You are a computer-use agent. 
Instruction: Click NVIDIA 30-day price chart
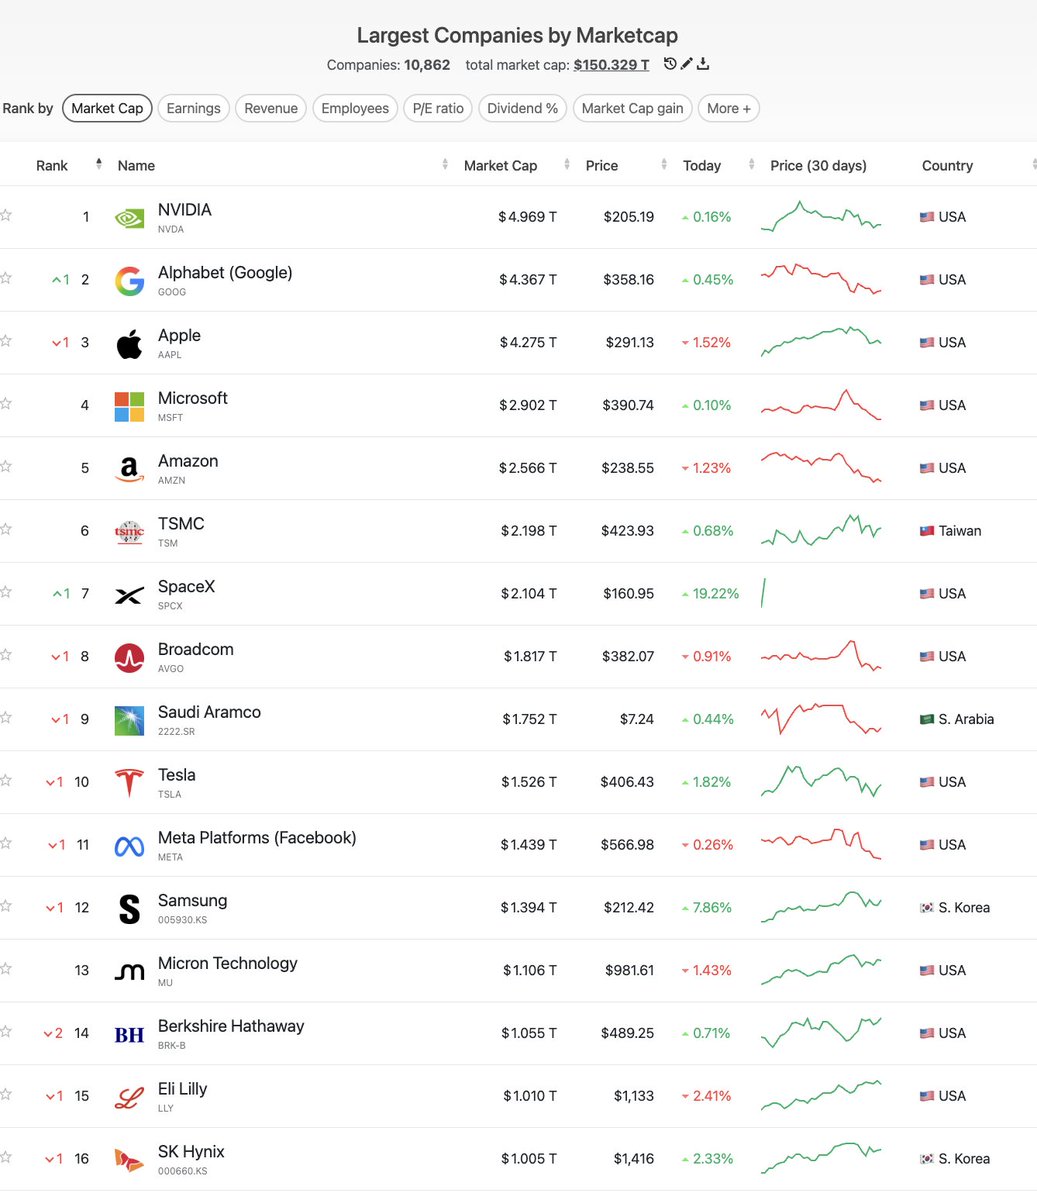(x=821, y=216)
